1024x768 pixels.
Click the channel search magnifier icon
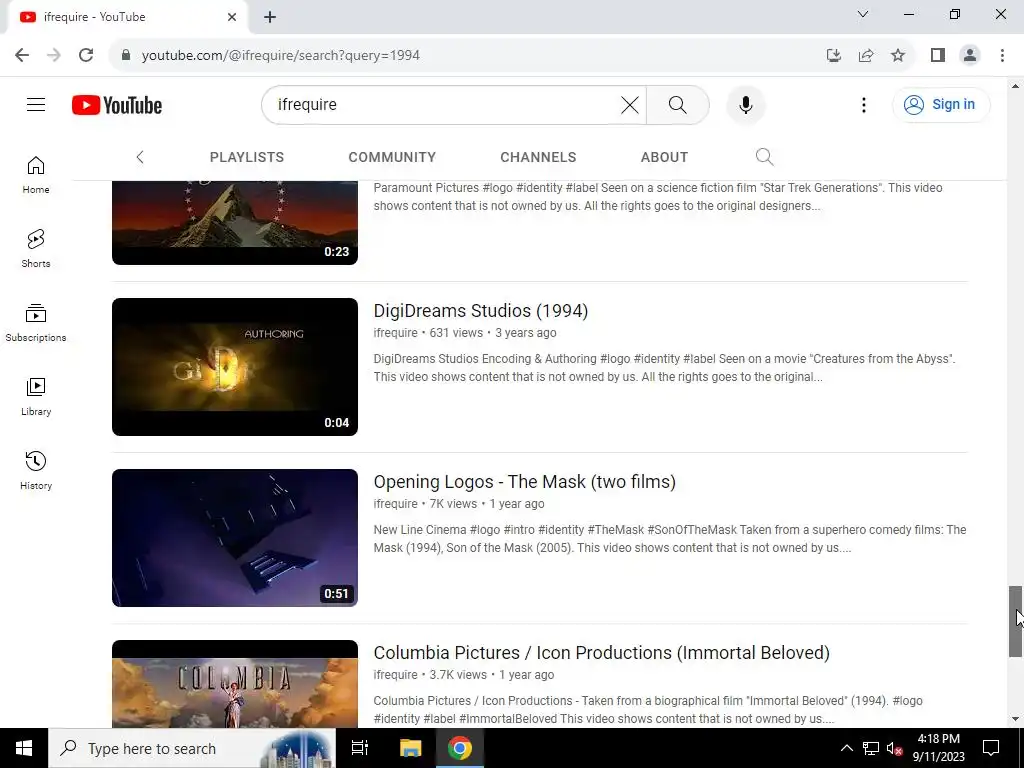pyautogui.click(x=764, y=157)
